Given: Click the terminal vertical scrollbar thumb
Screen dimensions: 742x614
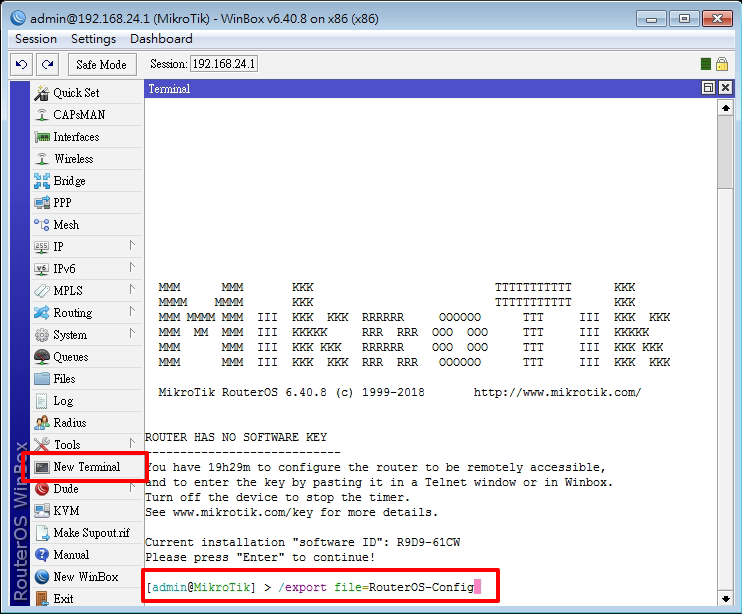Looking at the screenshot, I should 725,152.
